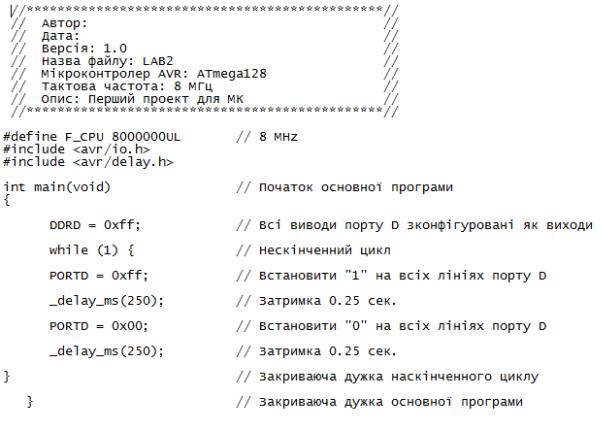Click the Мікроконтролер AVR: ATmega128 comment
Screen dimensions: 602x423
point(154,74)
